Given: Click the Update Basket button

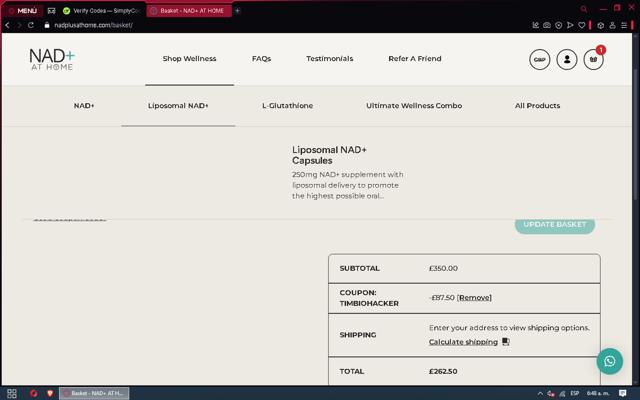Looking at the screenshot, I should point(555,226).
